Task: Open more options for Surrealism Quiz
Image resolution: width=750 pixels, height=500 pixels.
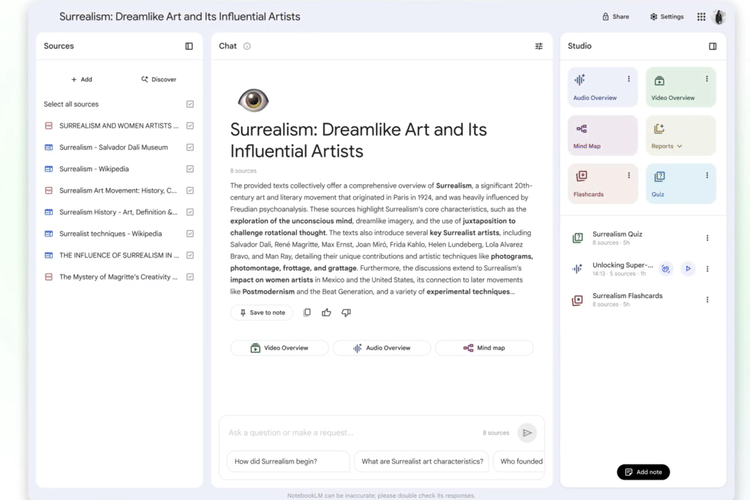Action: 707,238
